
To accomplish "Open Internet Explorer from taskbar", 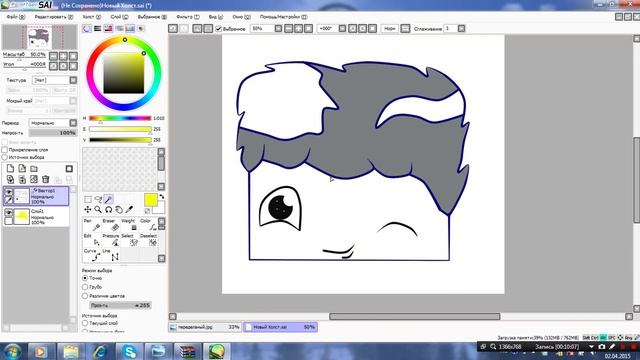I will [100, 351].
